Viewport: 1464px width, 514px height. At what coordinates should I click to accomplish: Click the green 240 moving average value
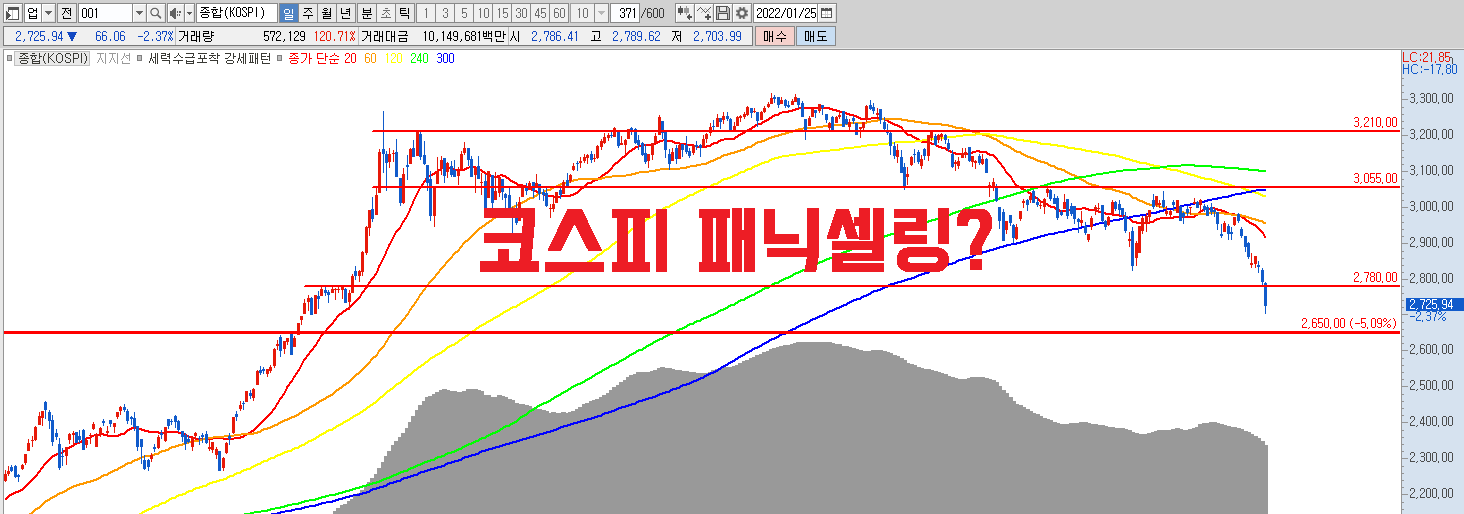[x=419, y=59]
